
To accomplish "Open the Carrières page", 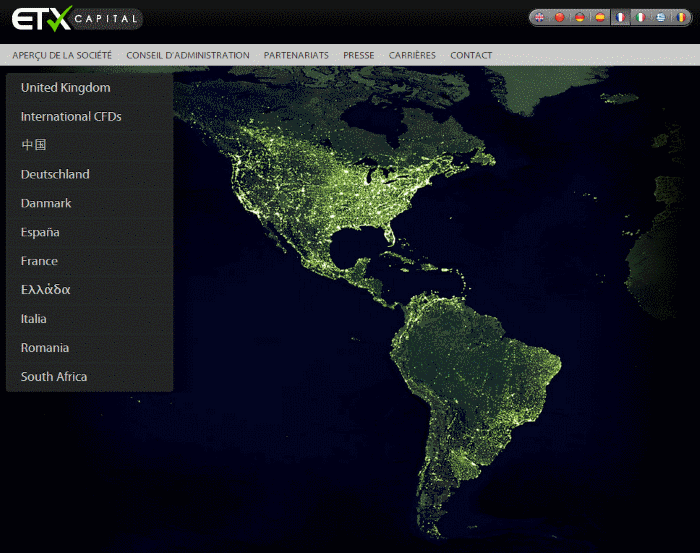I will tap(412, 55).
